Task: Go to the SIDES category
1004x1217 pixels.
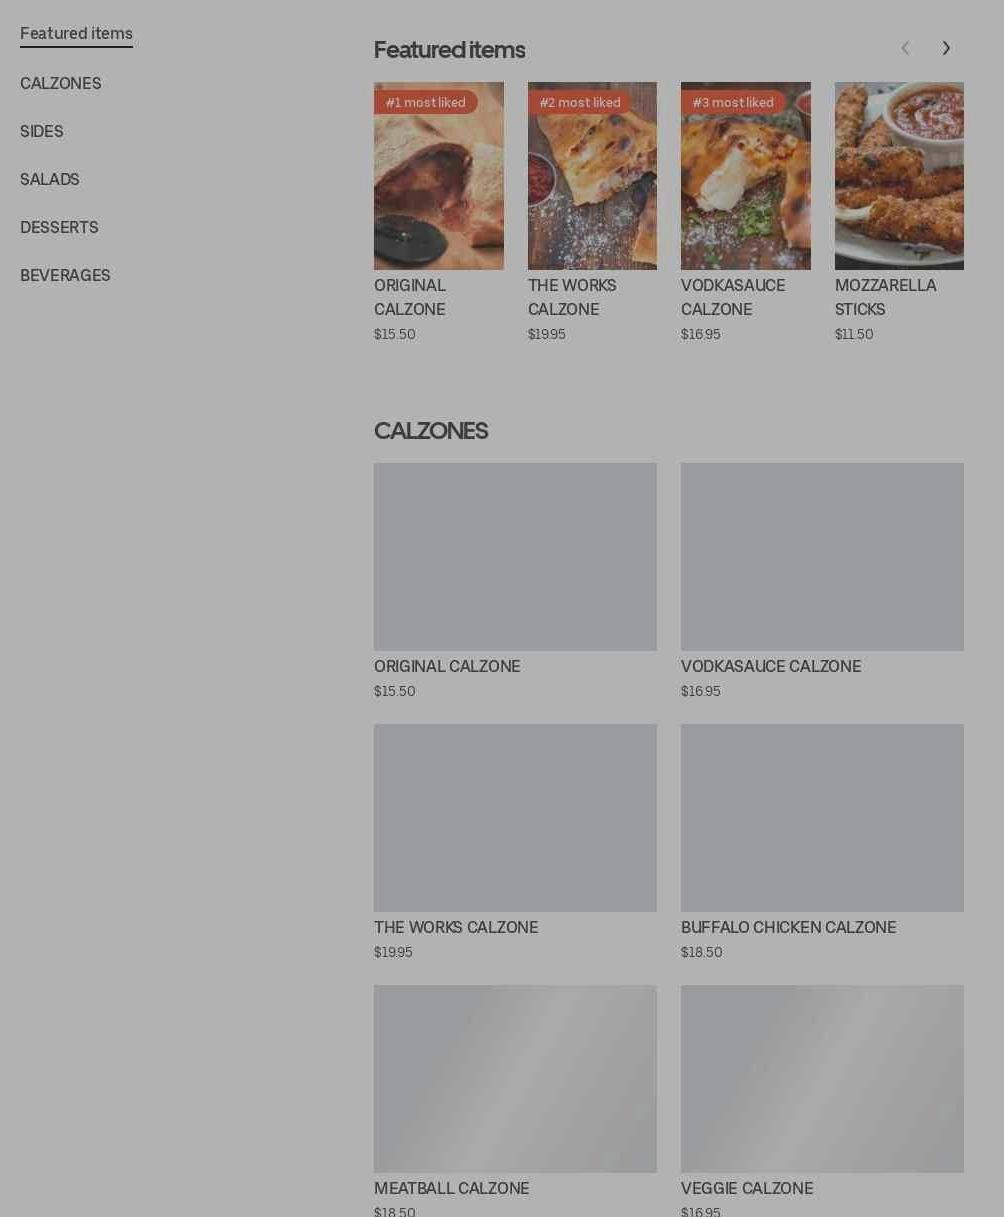Action: click(x=42, y=132)
